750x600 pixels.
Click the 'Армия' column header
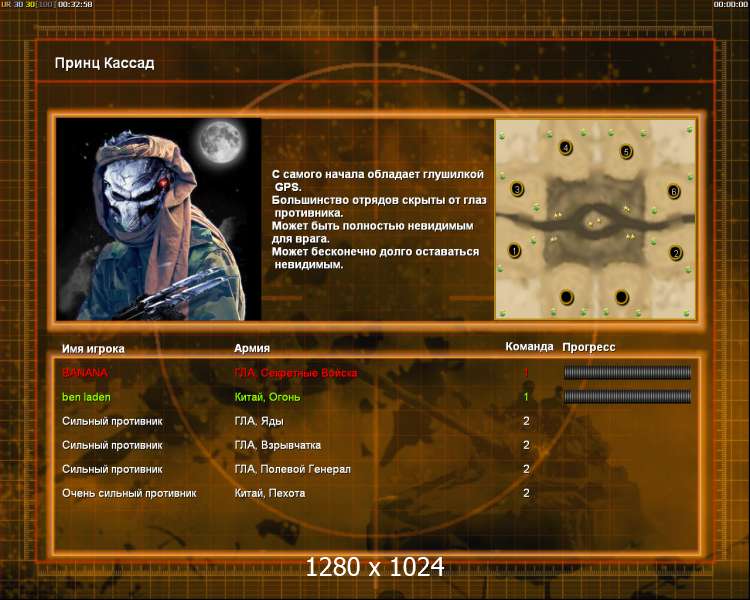[x=252, y=348]
